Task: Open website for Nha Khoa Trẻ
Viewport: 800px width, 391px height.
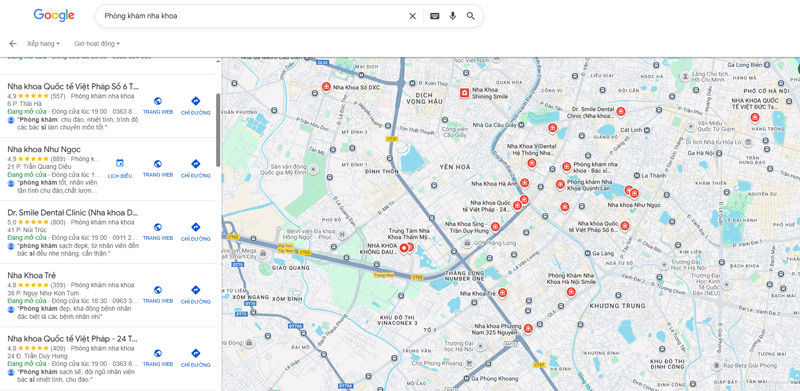Action: [x=158, y=295]
